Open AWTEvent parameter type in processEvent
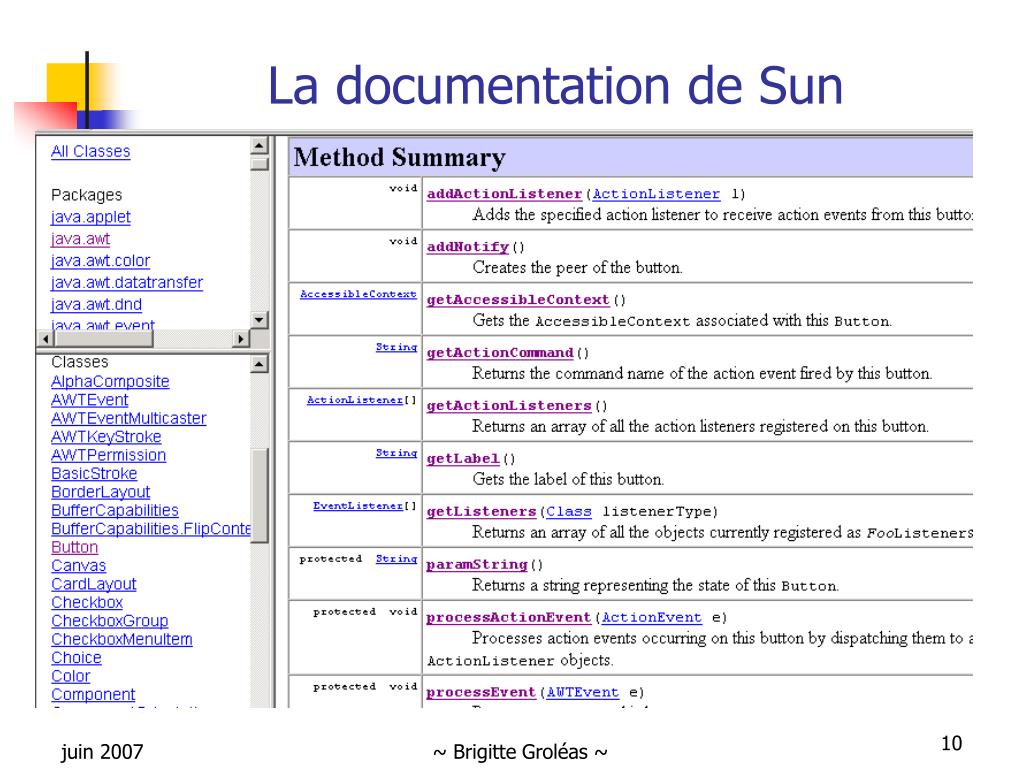The image size is (1024, 768). tap(583, 692)
